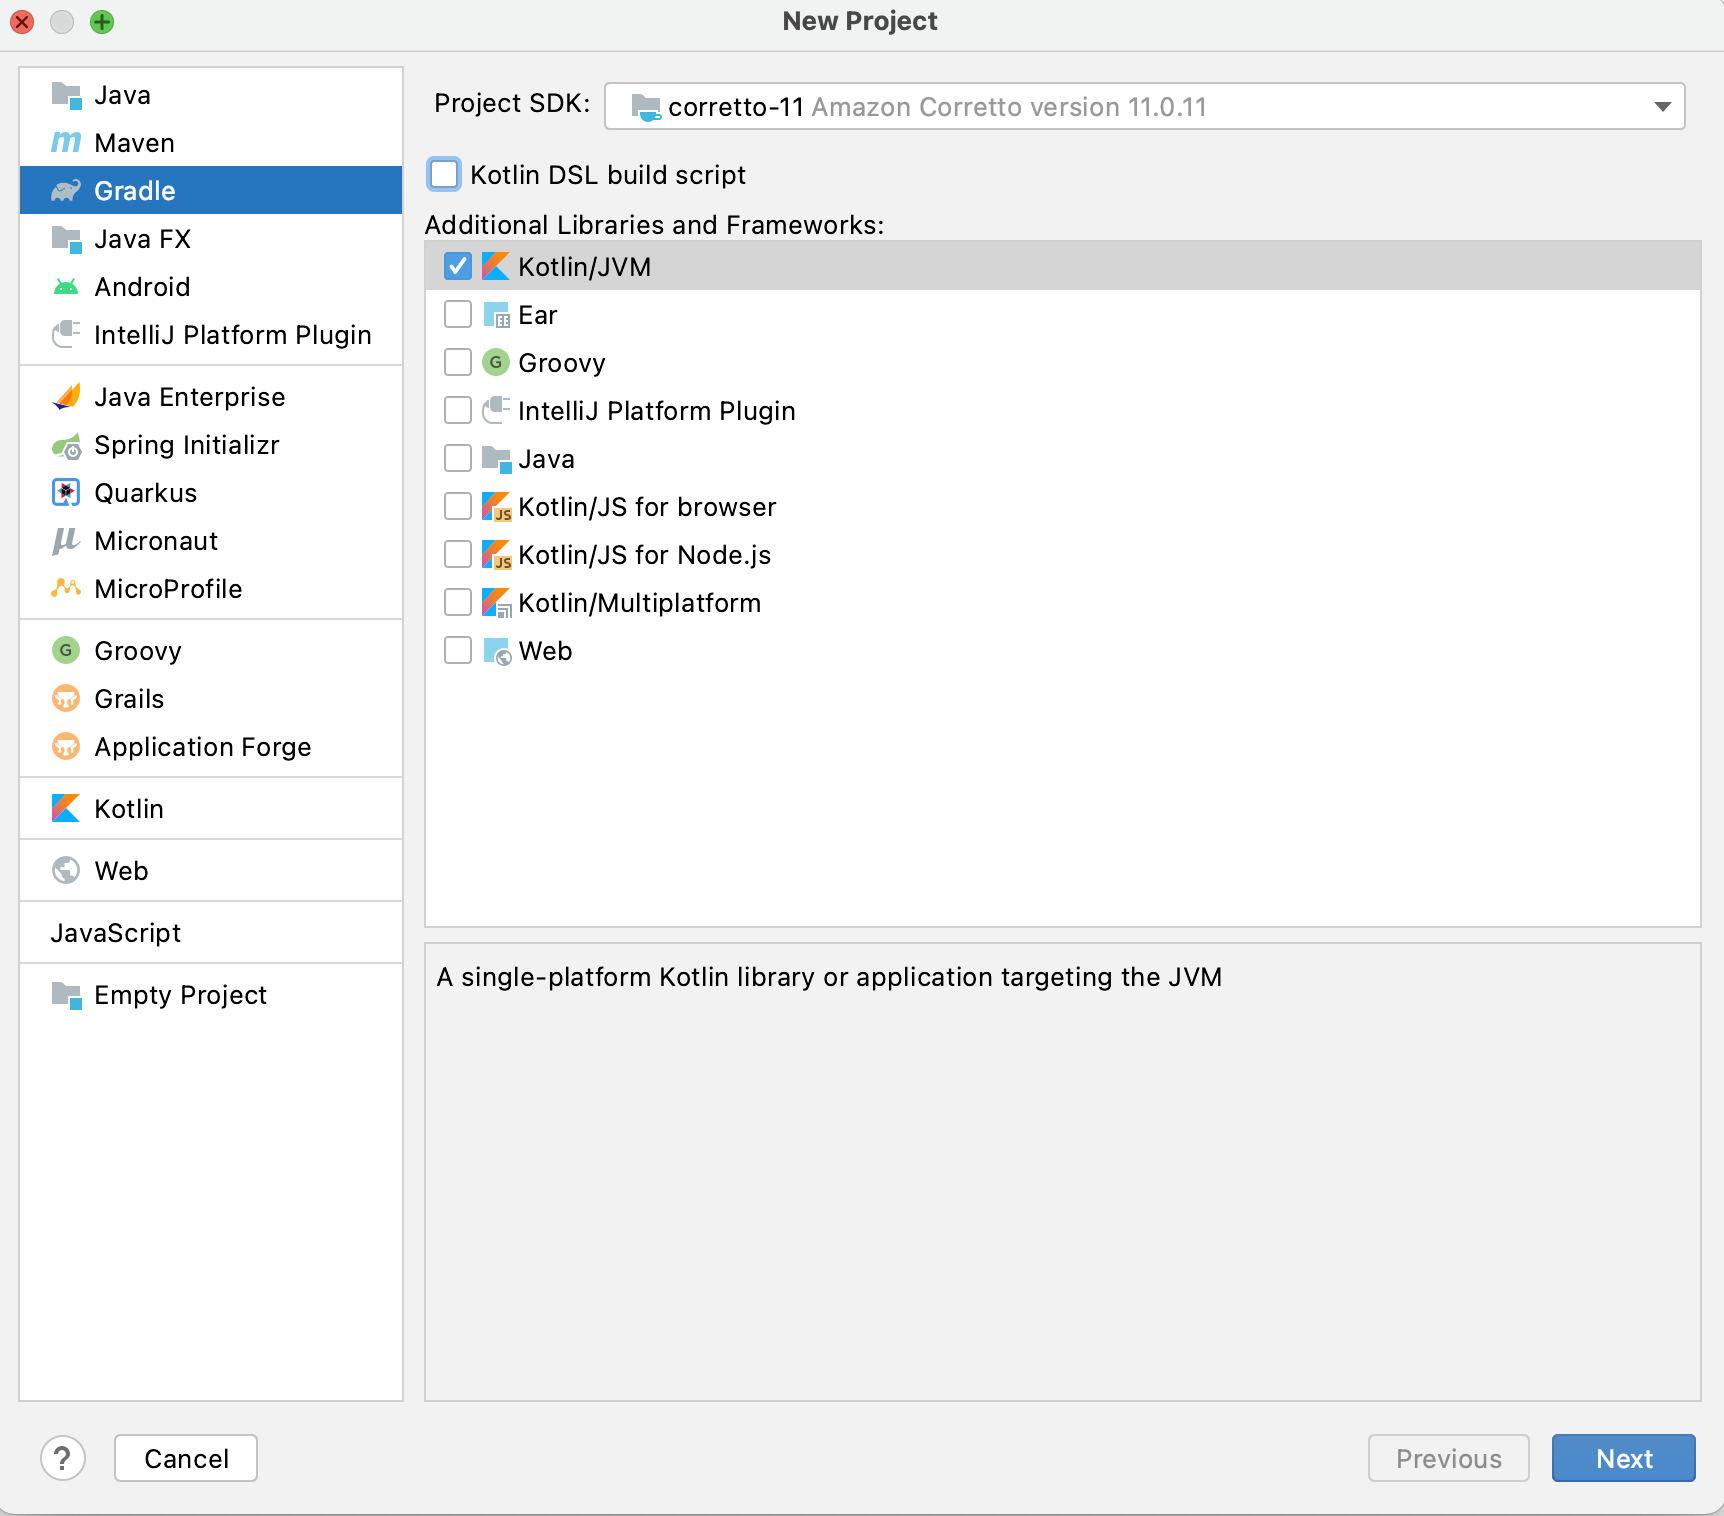Click the Kotlin/JS for Node.js icon

496,555
